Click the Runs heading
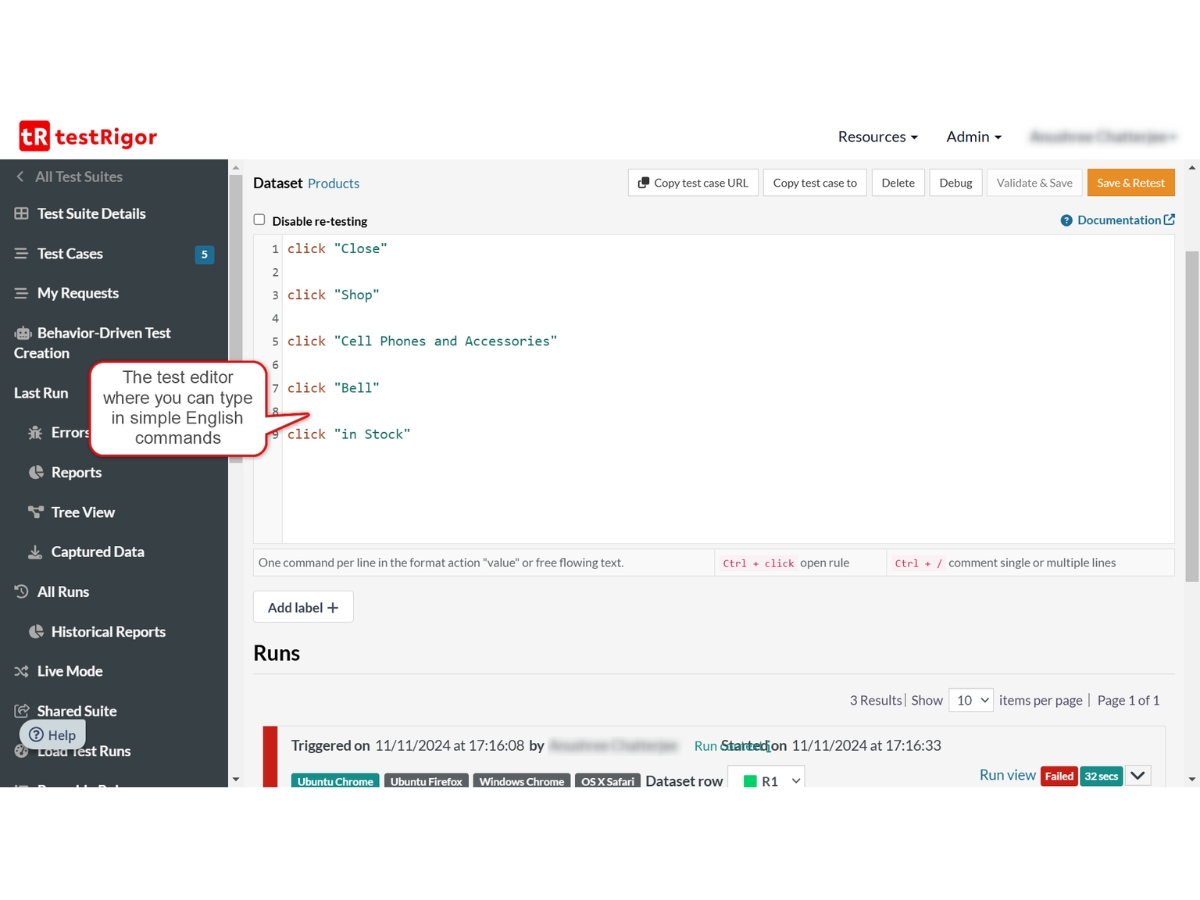The height and width of the screenshot is (900, 1200). click(277, 653)
